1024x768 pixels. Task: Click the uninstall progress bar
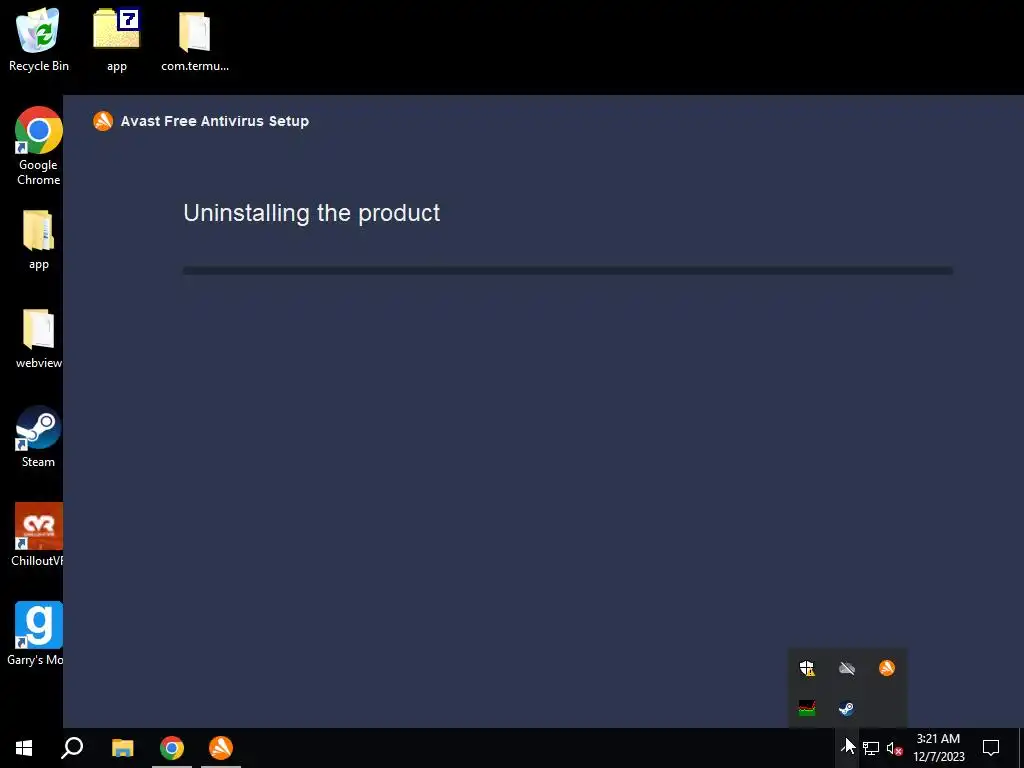[568, 270]
